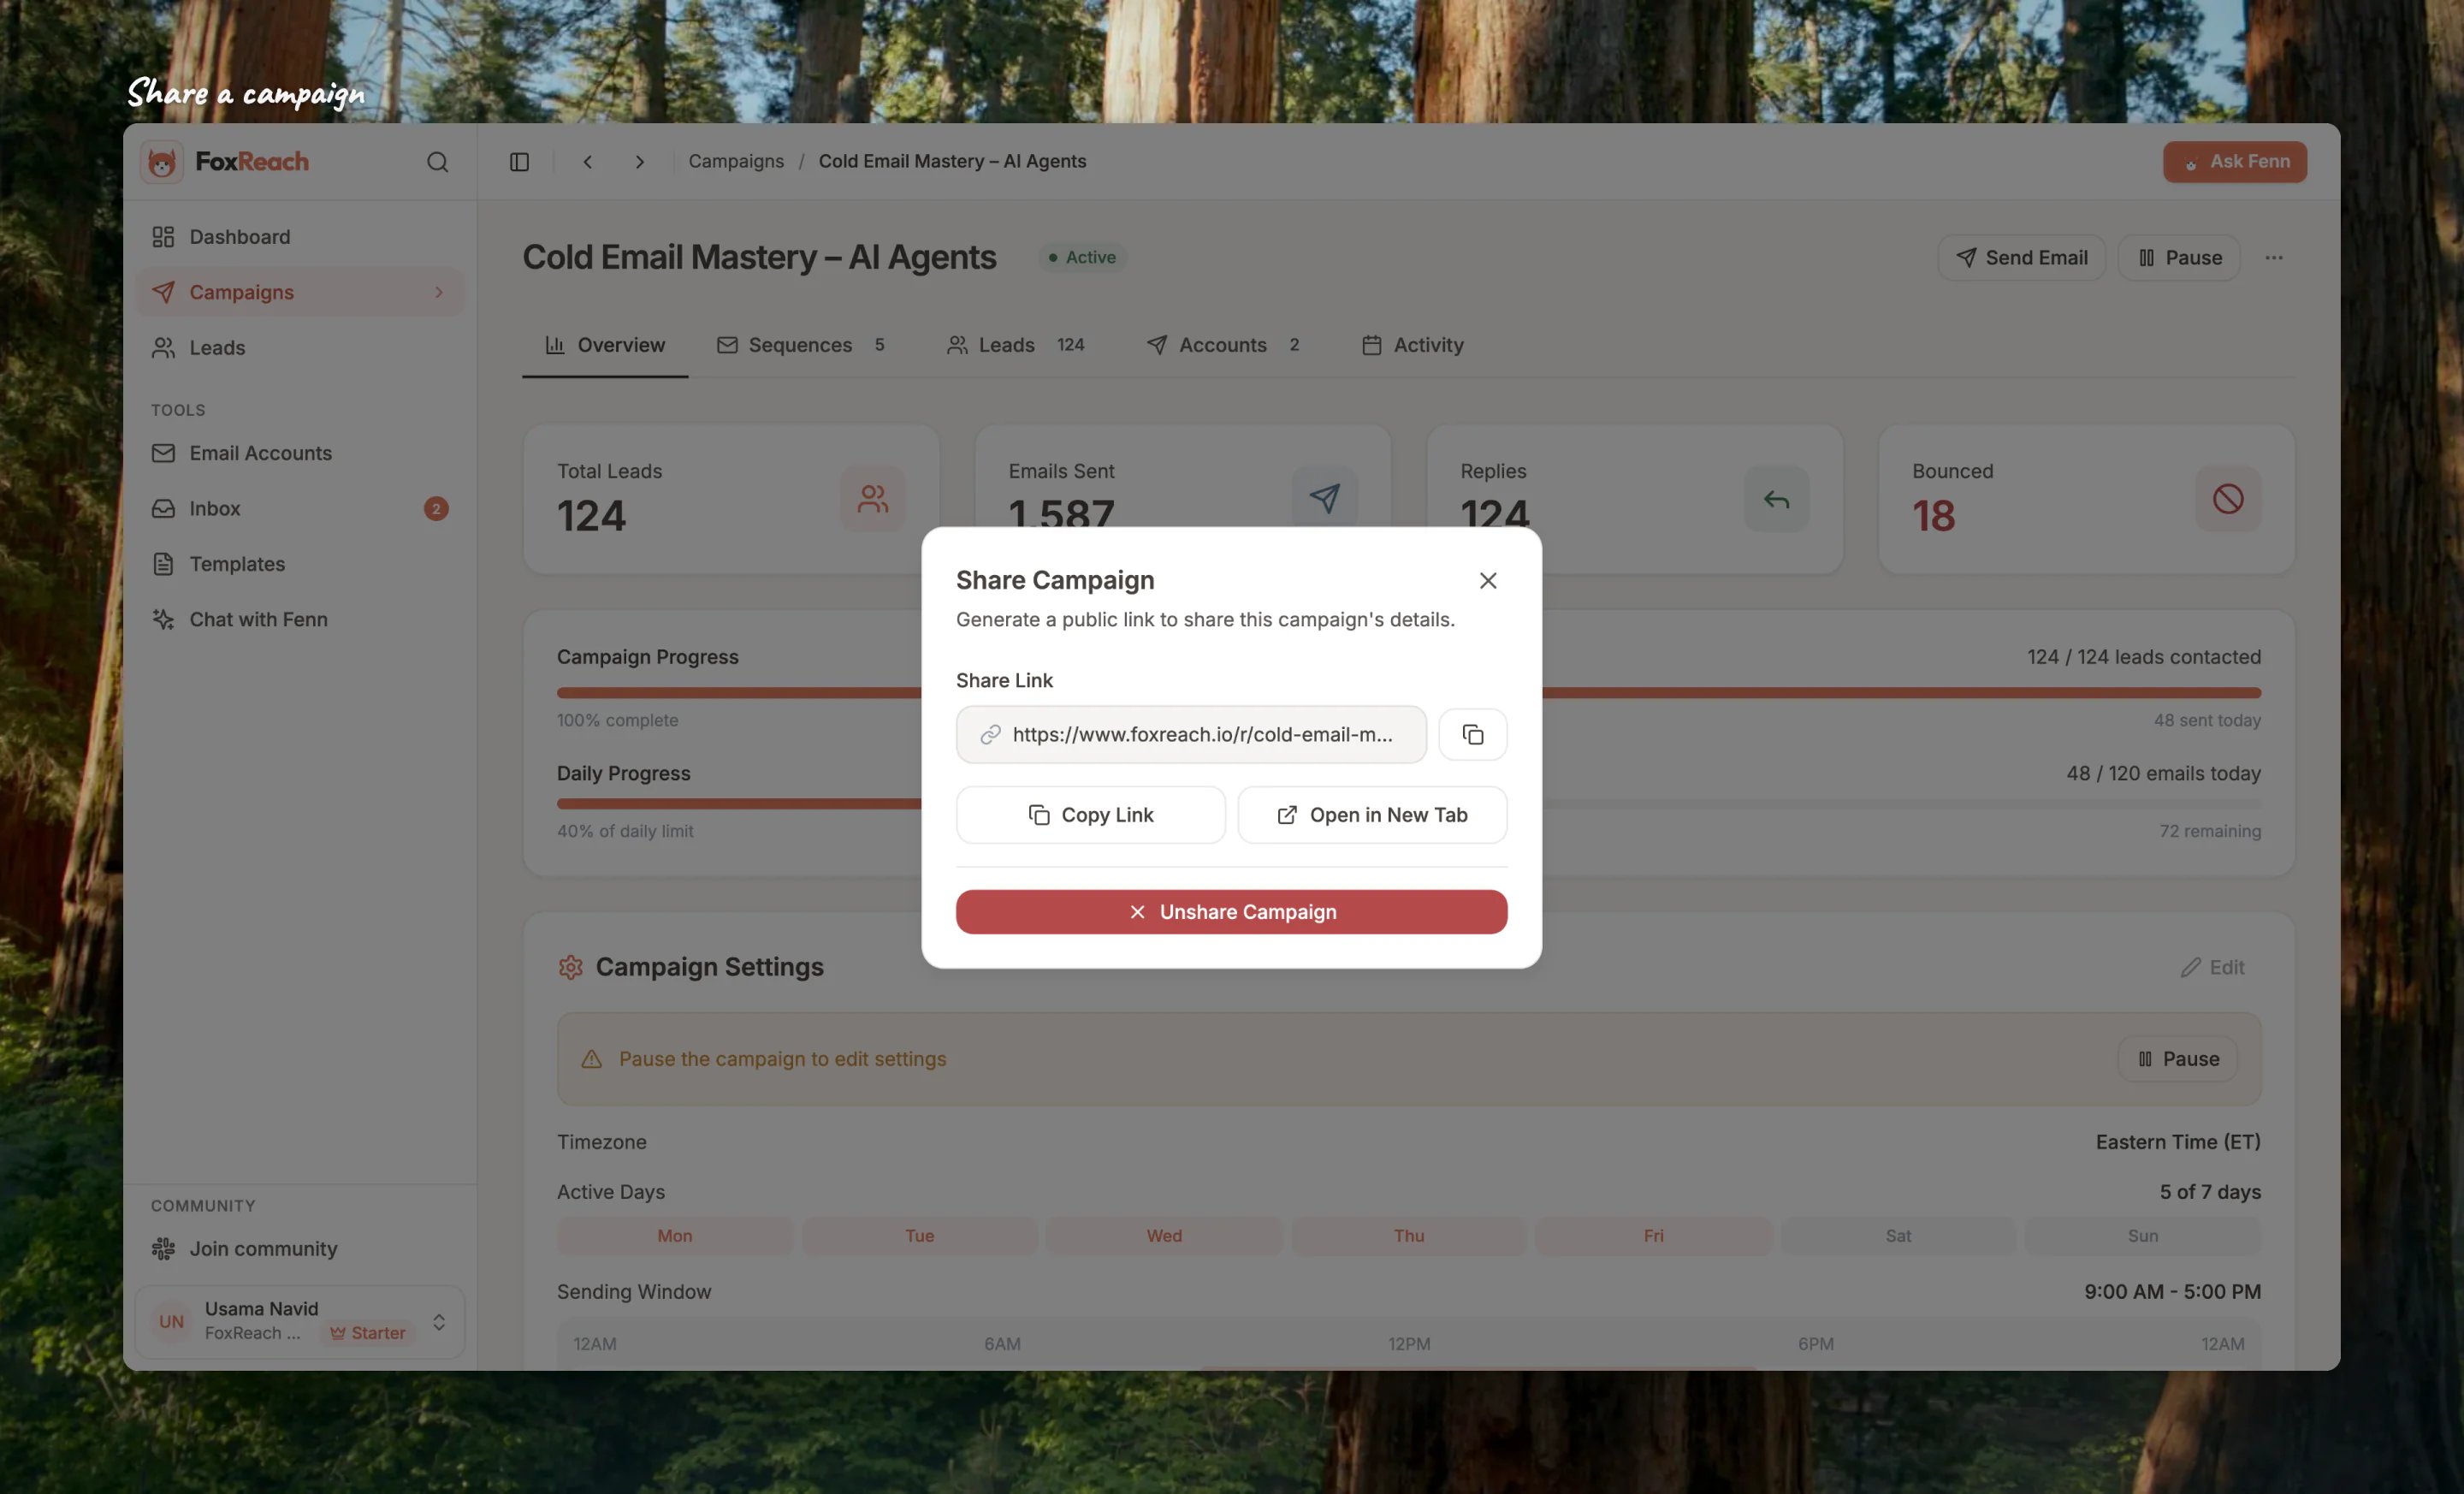This screenshot has height=1494, width=2464.
Task: Click the Unshare Campaign button
Action: (x=1231, y=912)
